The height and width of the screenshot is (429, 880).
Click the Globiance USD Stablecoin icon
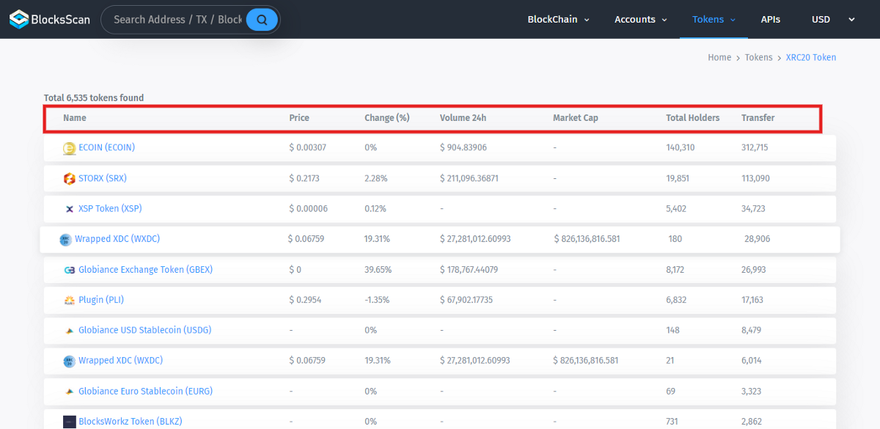[69, 331]
